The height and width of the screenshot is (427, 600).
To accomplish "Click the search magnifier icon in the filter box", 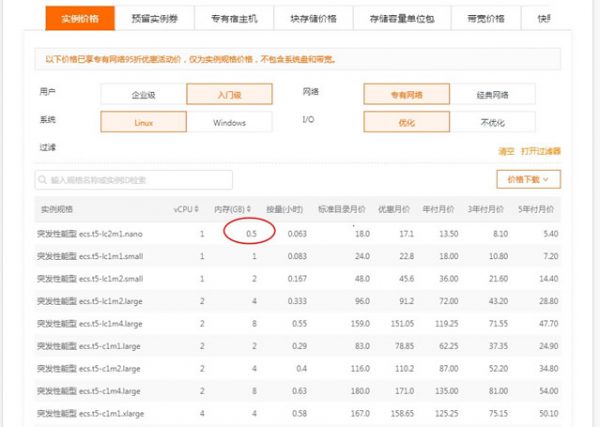I will pos(43,180).
